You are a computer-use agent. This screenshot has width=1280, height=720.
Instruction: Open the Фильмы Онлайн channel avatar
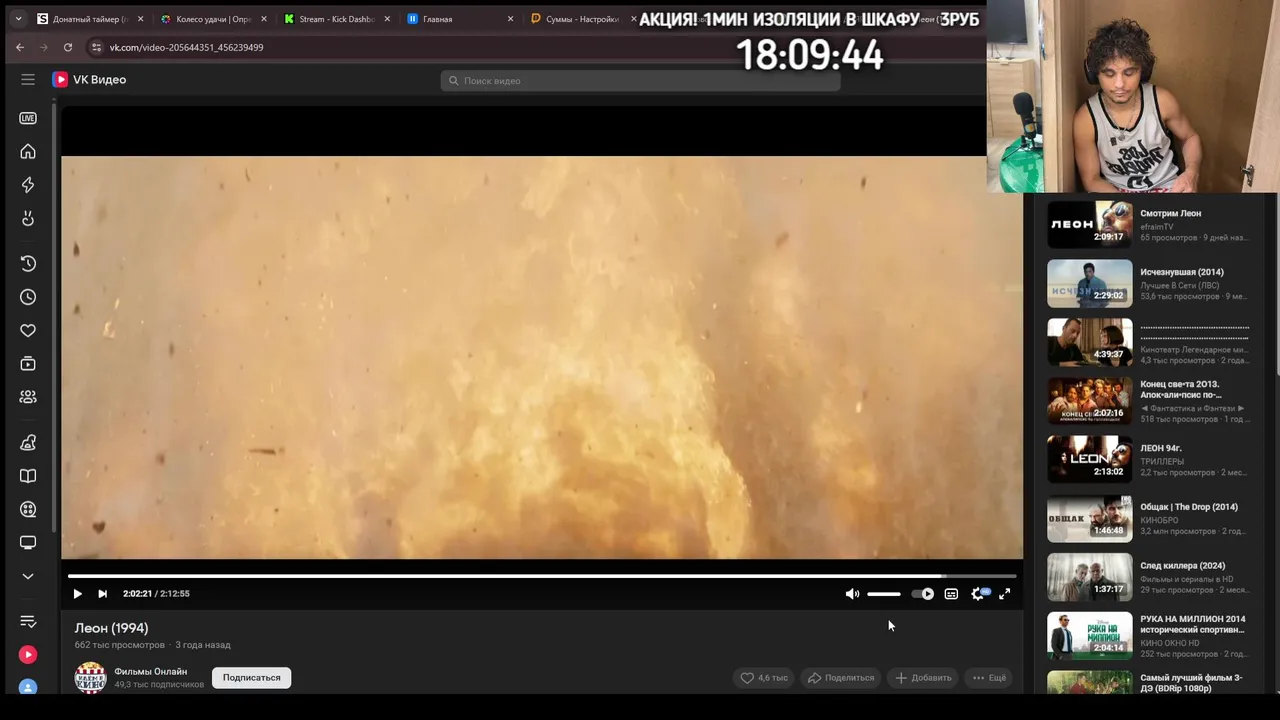pos(91,678)
